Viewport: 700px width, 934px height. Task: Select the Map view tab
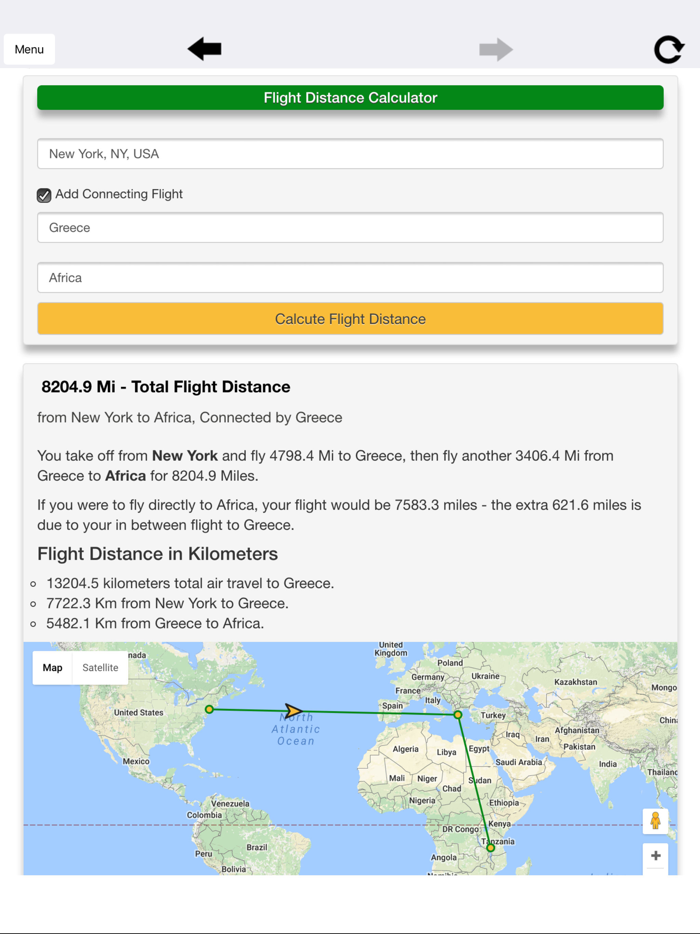coord(52,667)
